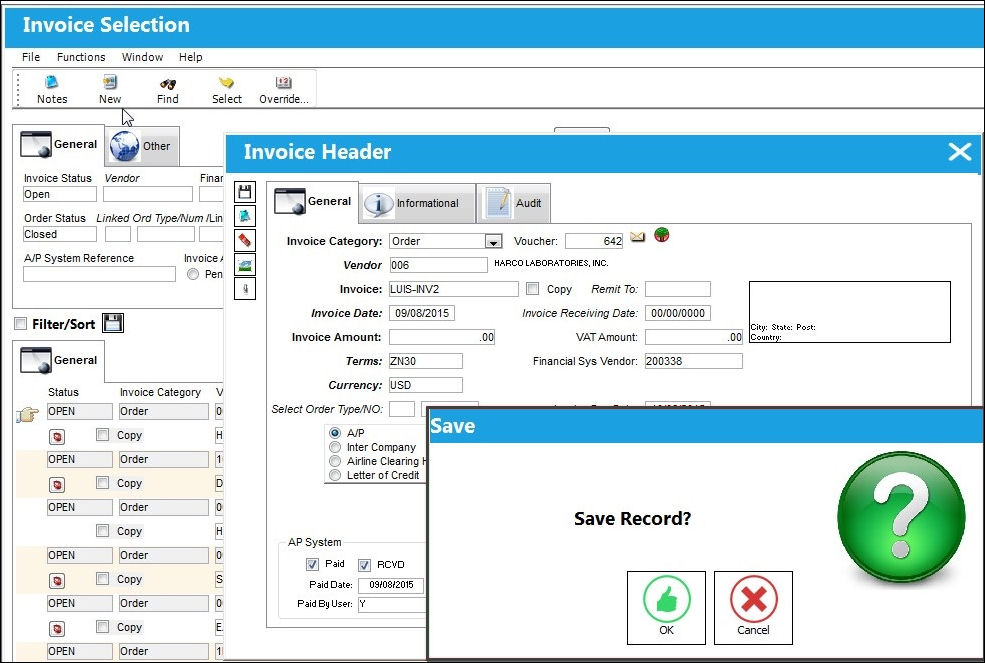Tick the Copy checkbox under the first OPEN row
The height and width of the screenshot is (663, 985).
102,434
